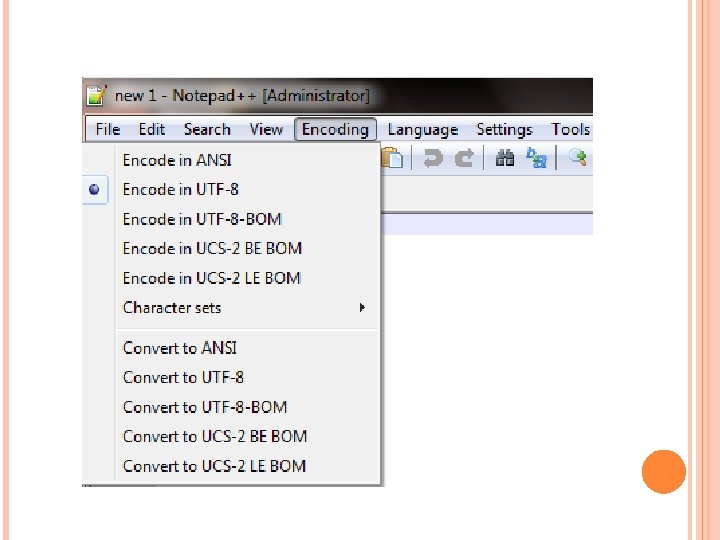Viewport: 720px width, 540px height.
Task: Choose Encode in UCS-2 LE BOM
Action: click(248, 278)
